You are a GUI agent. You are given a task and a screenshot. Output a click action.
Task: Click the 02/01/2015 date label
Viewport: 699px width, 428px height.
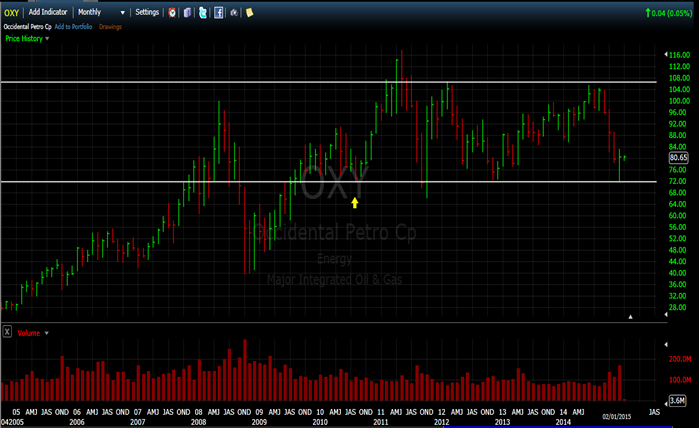click(x=617, y=416)
